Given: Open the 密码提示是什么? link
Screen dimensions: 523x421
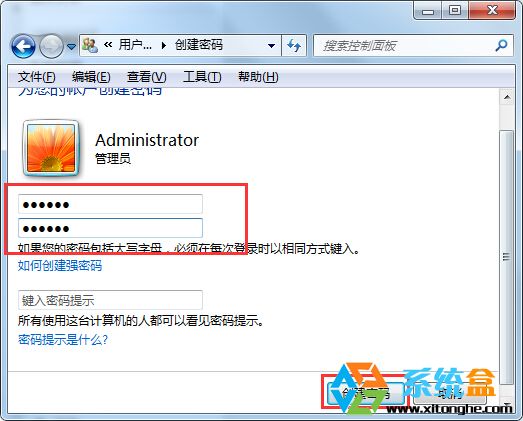Looking at the screenshot, I should coord(63,340).
